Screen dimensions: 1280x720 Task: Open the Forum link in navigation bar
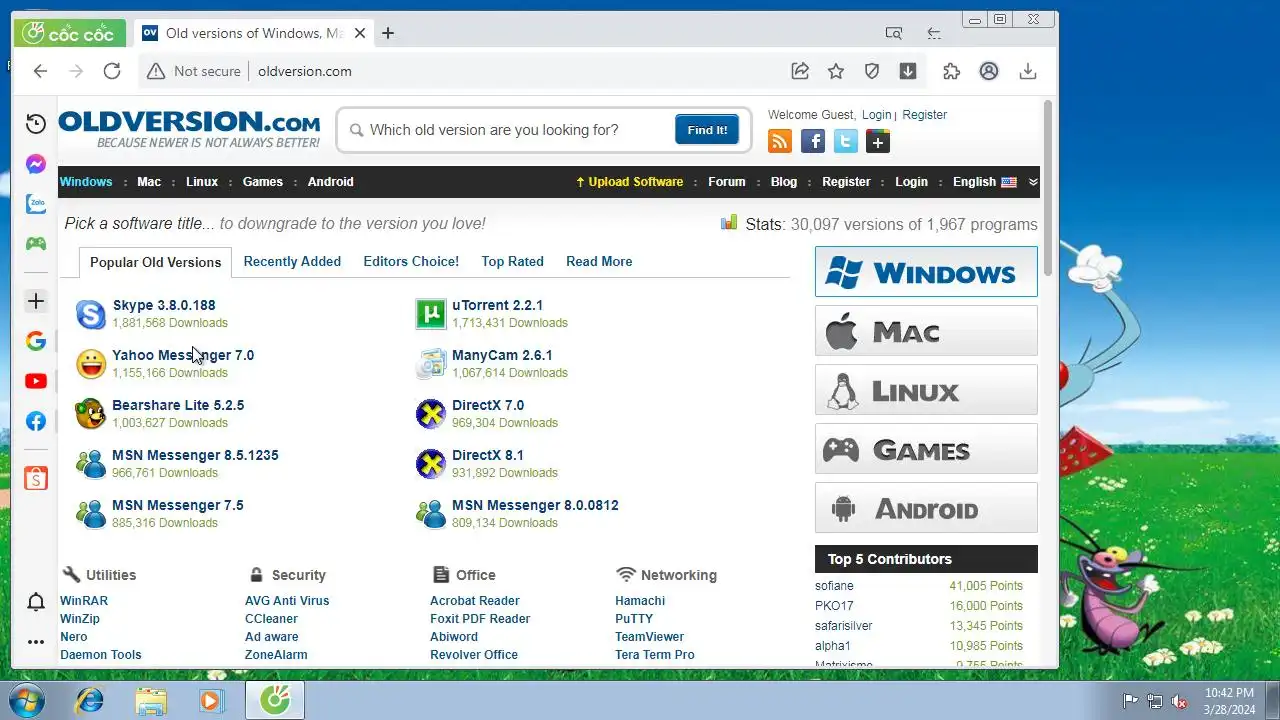click(x=727, y=182)
